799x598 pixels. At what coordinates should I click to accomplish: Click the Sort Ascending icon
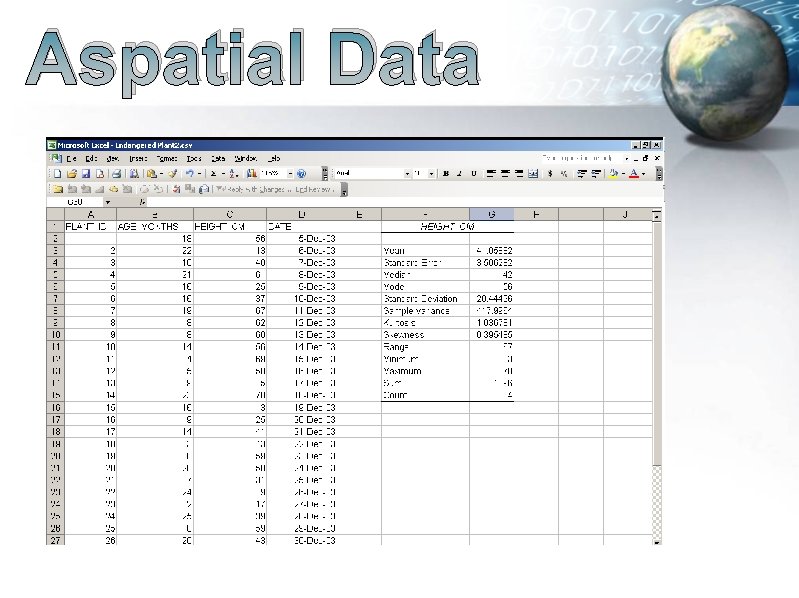(233, 174)
